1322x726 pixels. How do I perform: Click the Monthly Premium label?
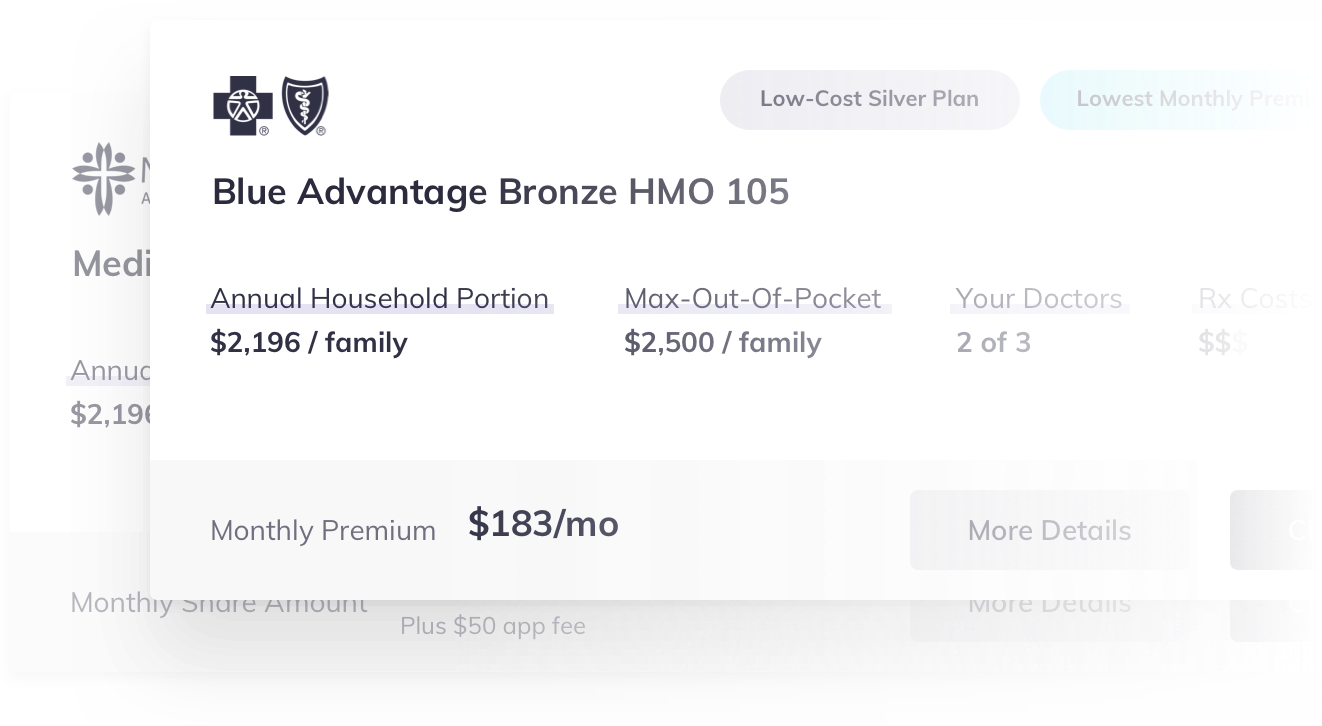[323, 530]
